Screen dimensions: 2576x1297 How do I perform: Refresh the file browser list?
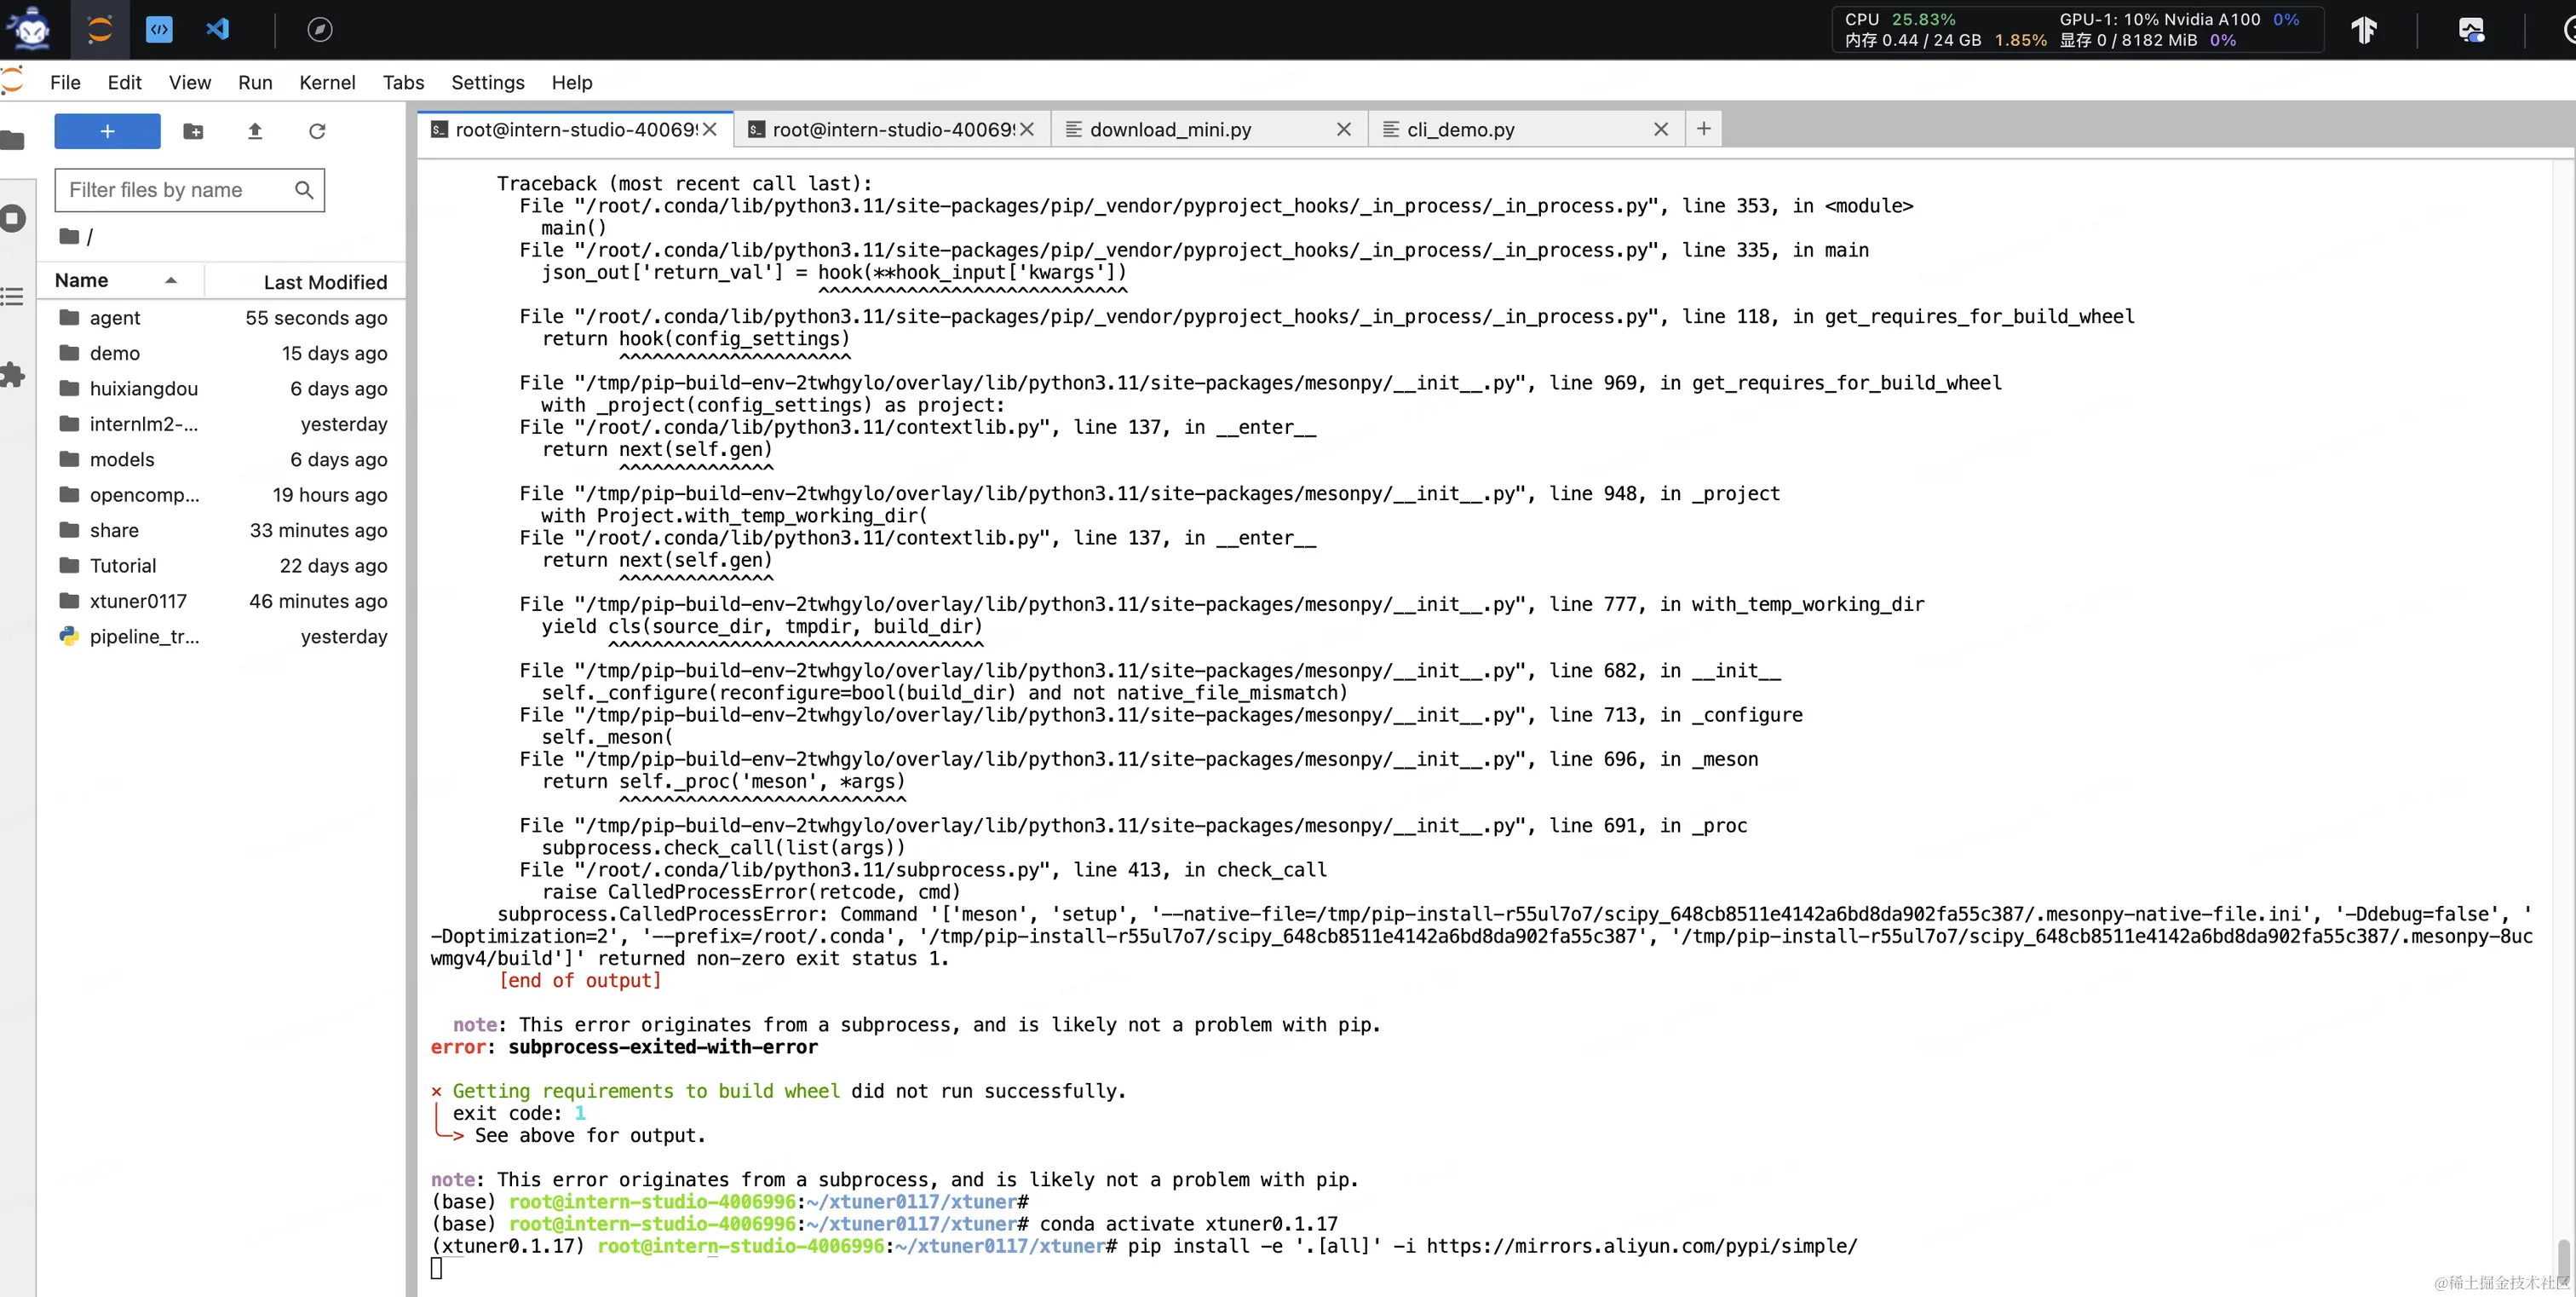coord(317,131)
